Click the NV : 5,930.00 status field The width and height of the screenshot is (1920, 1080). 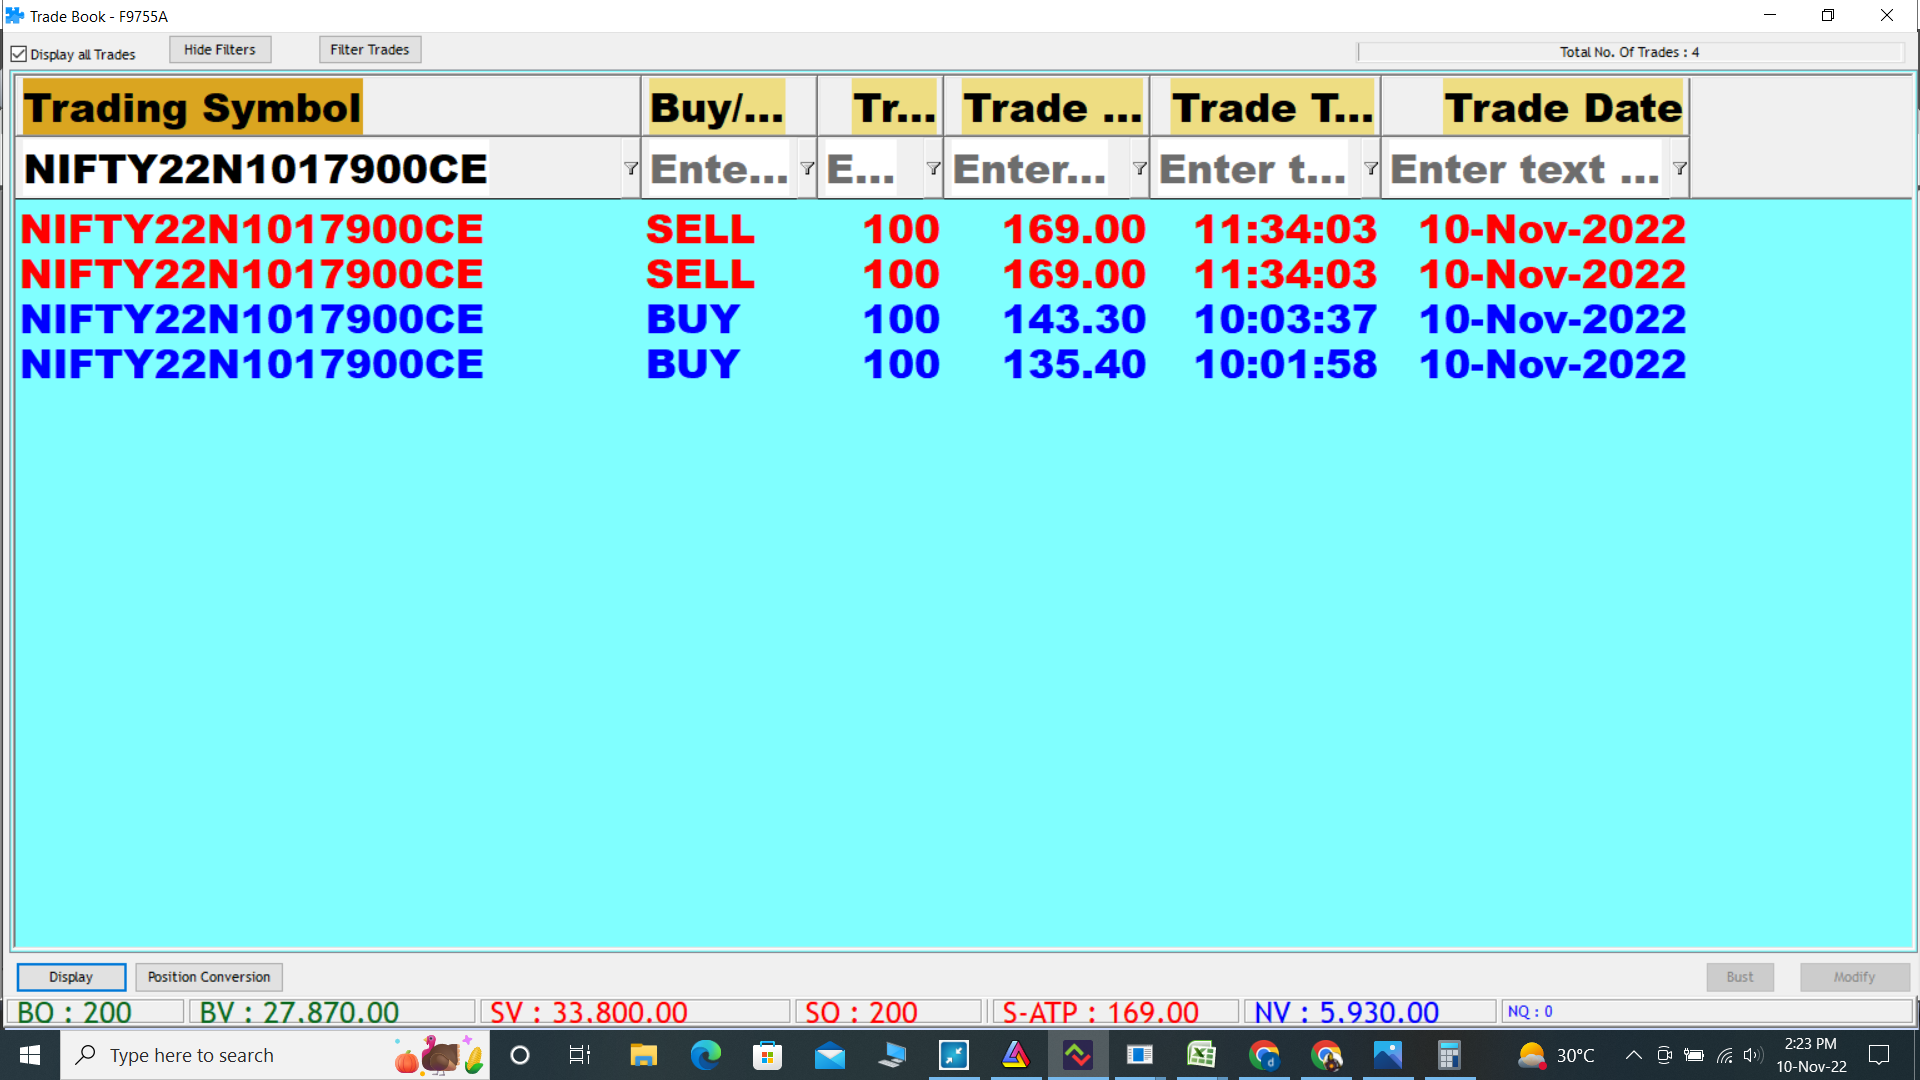pos(1370,1012)
